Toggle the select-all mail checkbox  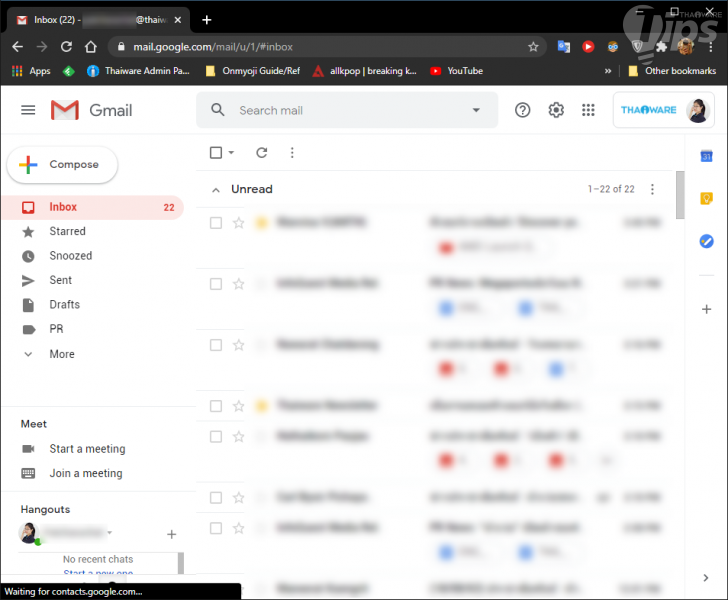pyautogui.click(x=216, y=152)
